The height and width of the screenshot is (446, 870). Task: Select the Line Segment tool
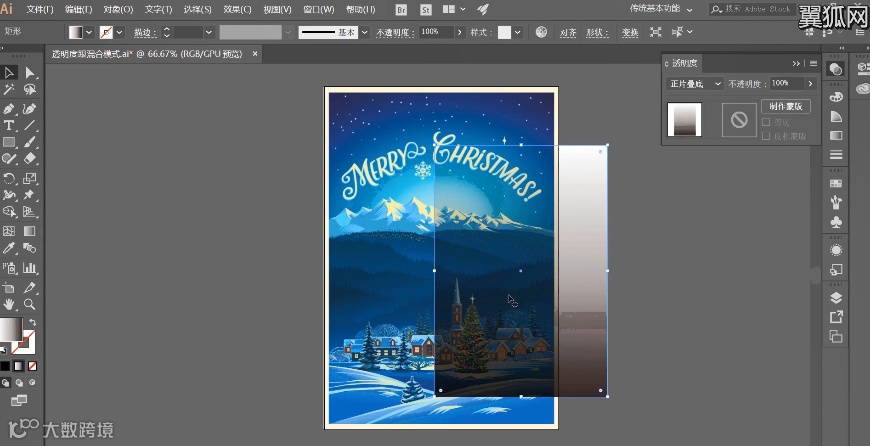coord(30,125)
